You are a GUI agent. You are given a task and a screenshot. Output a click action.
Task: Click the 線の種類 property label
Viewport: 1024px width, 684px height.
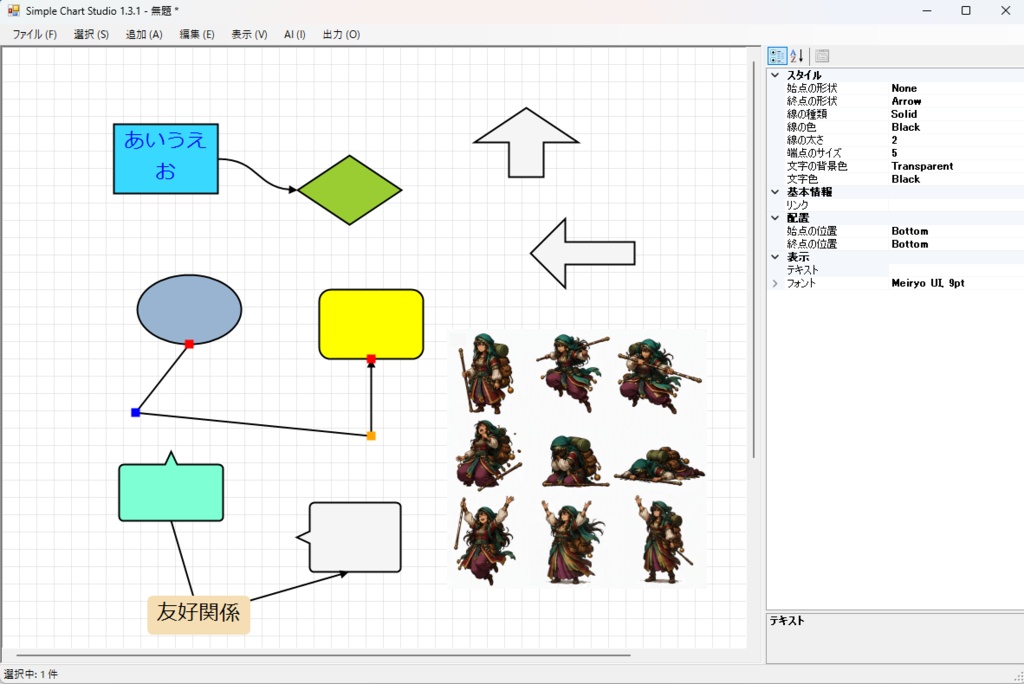coord(807,114)
